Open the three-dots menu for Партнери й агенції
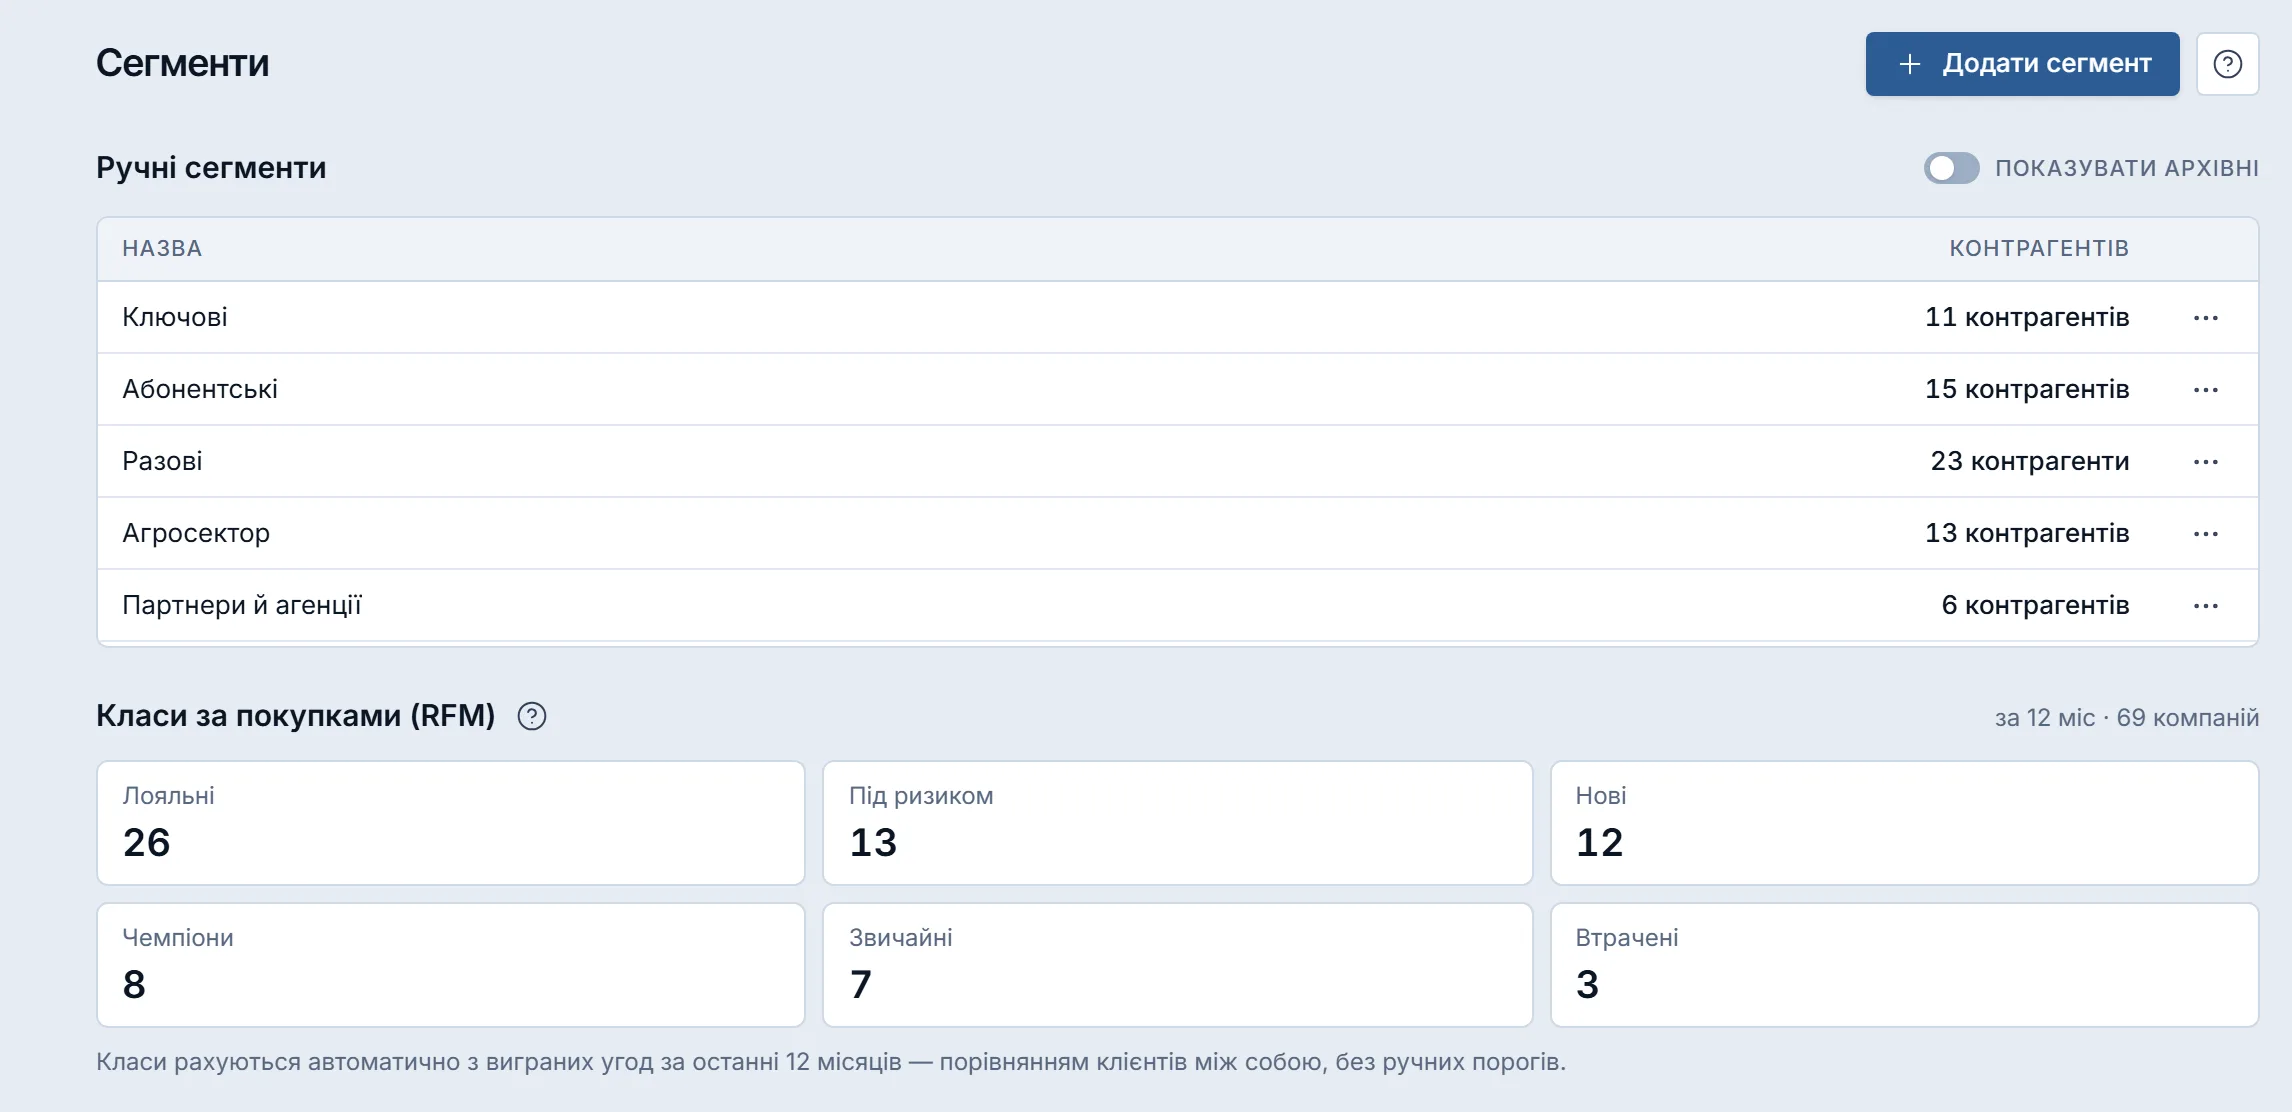This screenshot has height=1112, width=2292. tap(2206, 606)
